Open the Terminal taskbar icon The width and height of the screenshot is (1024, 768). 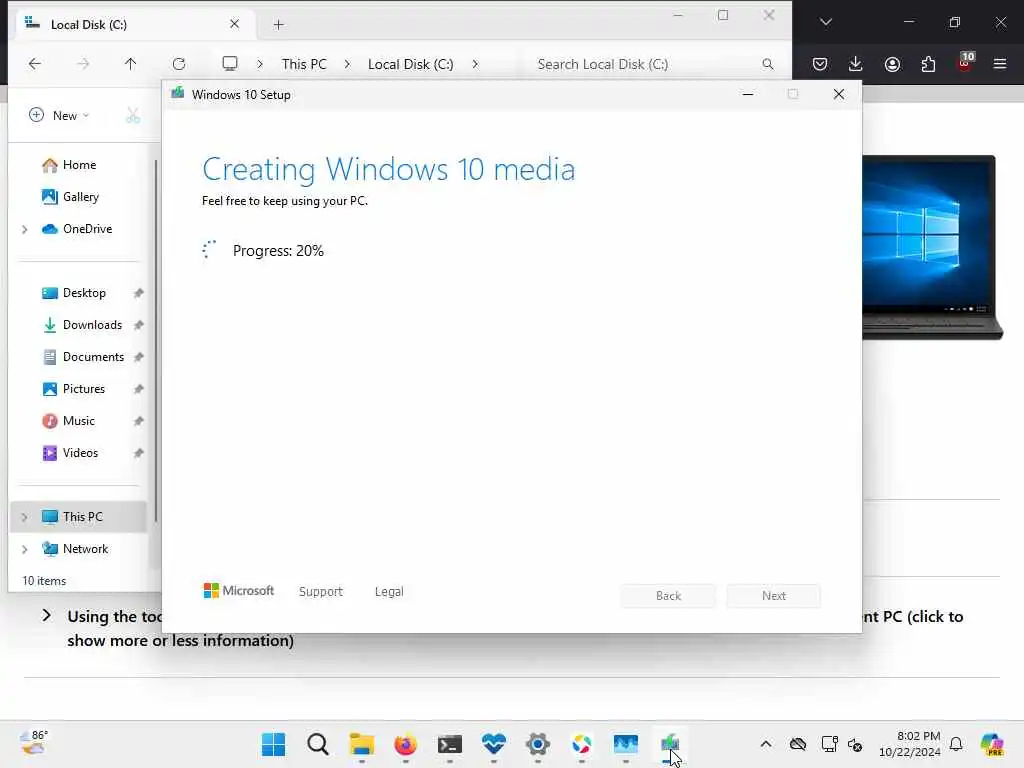tap(449, 744)
